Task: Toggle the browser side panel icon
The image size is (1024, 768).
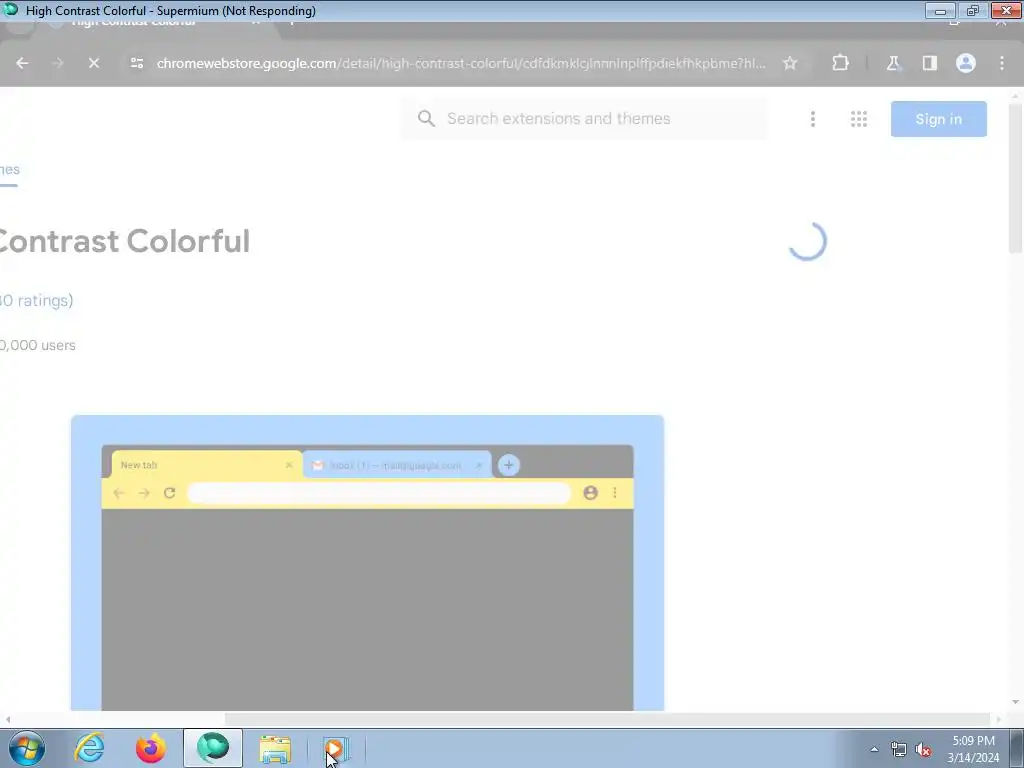Action: pos(929,63)
